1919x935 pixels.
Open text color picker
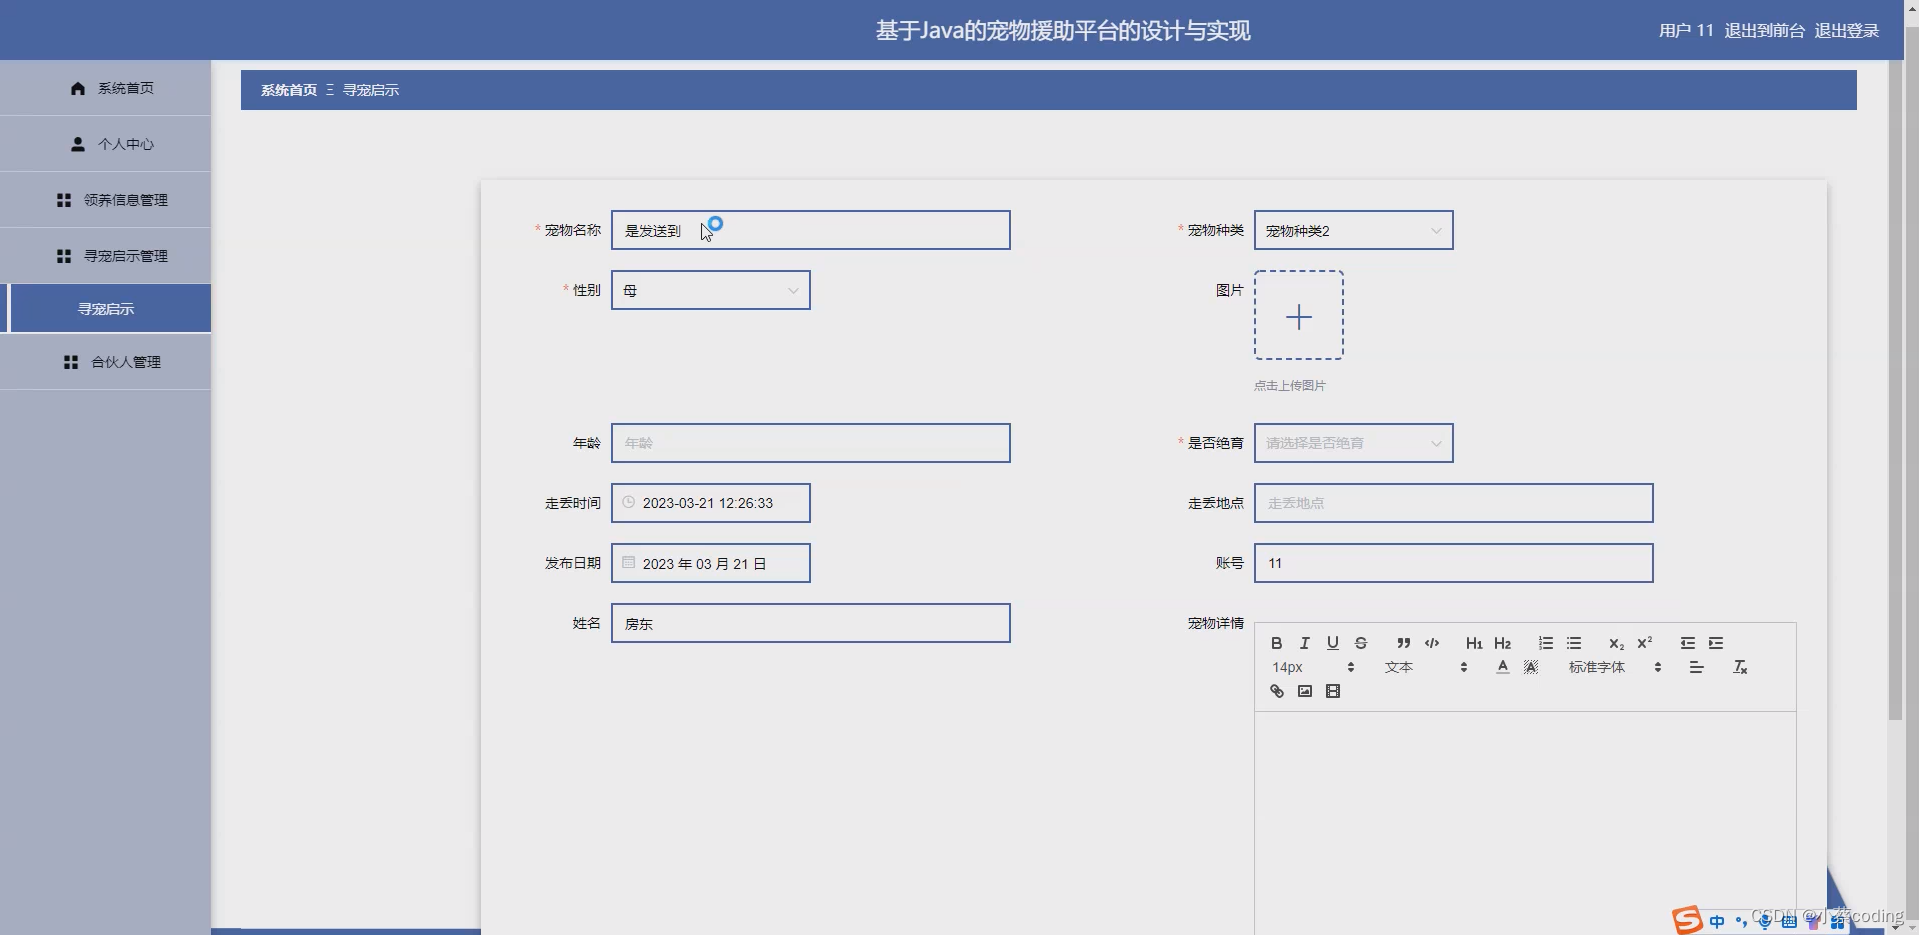point(1502,667)
